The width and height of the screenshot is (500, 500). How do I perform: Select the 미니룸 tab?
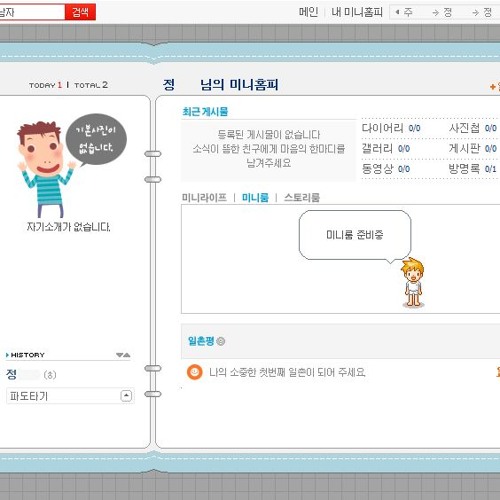click(x=255, y=198)
